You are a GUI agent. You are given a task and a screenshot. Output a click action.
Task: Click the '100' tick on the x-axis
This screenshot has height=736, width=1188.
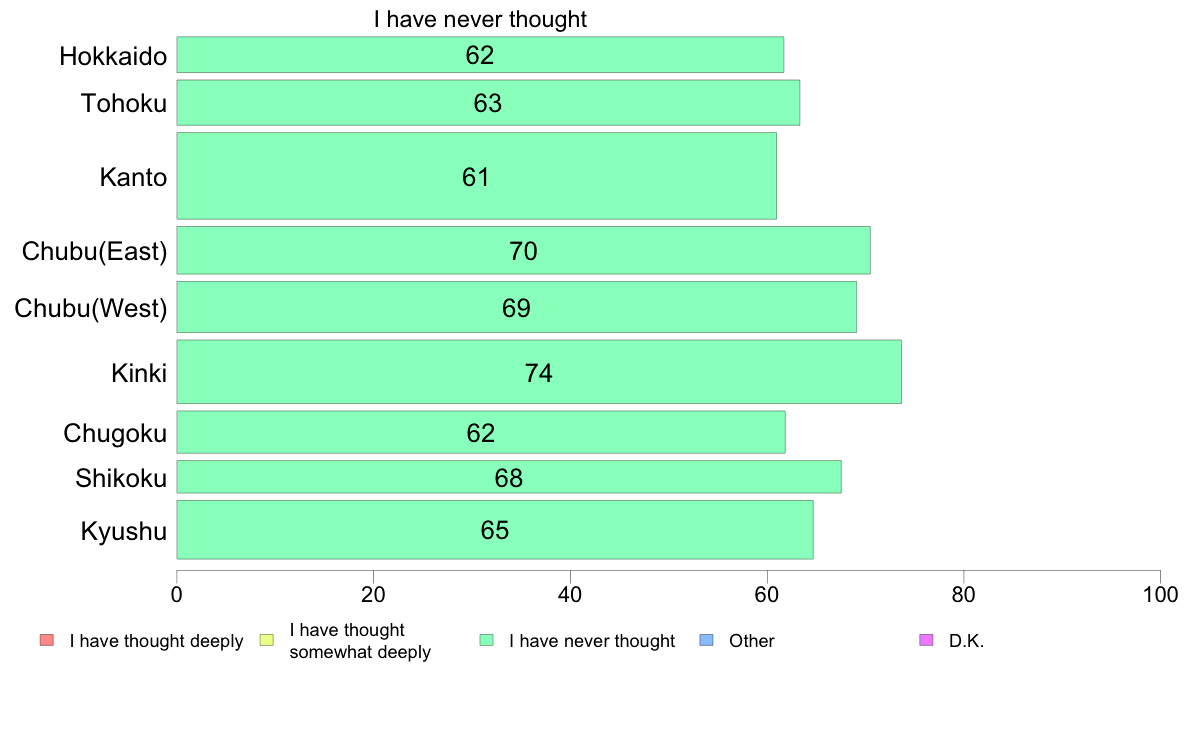click(x=1160, y=594)
